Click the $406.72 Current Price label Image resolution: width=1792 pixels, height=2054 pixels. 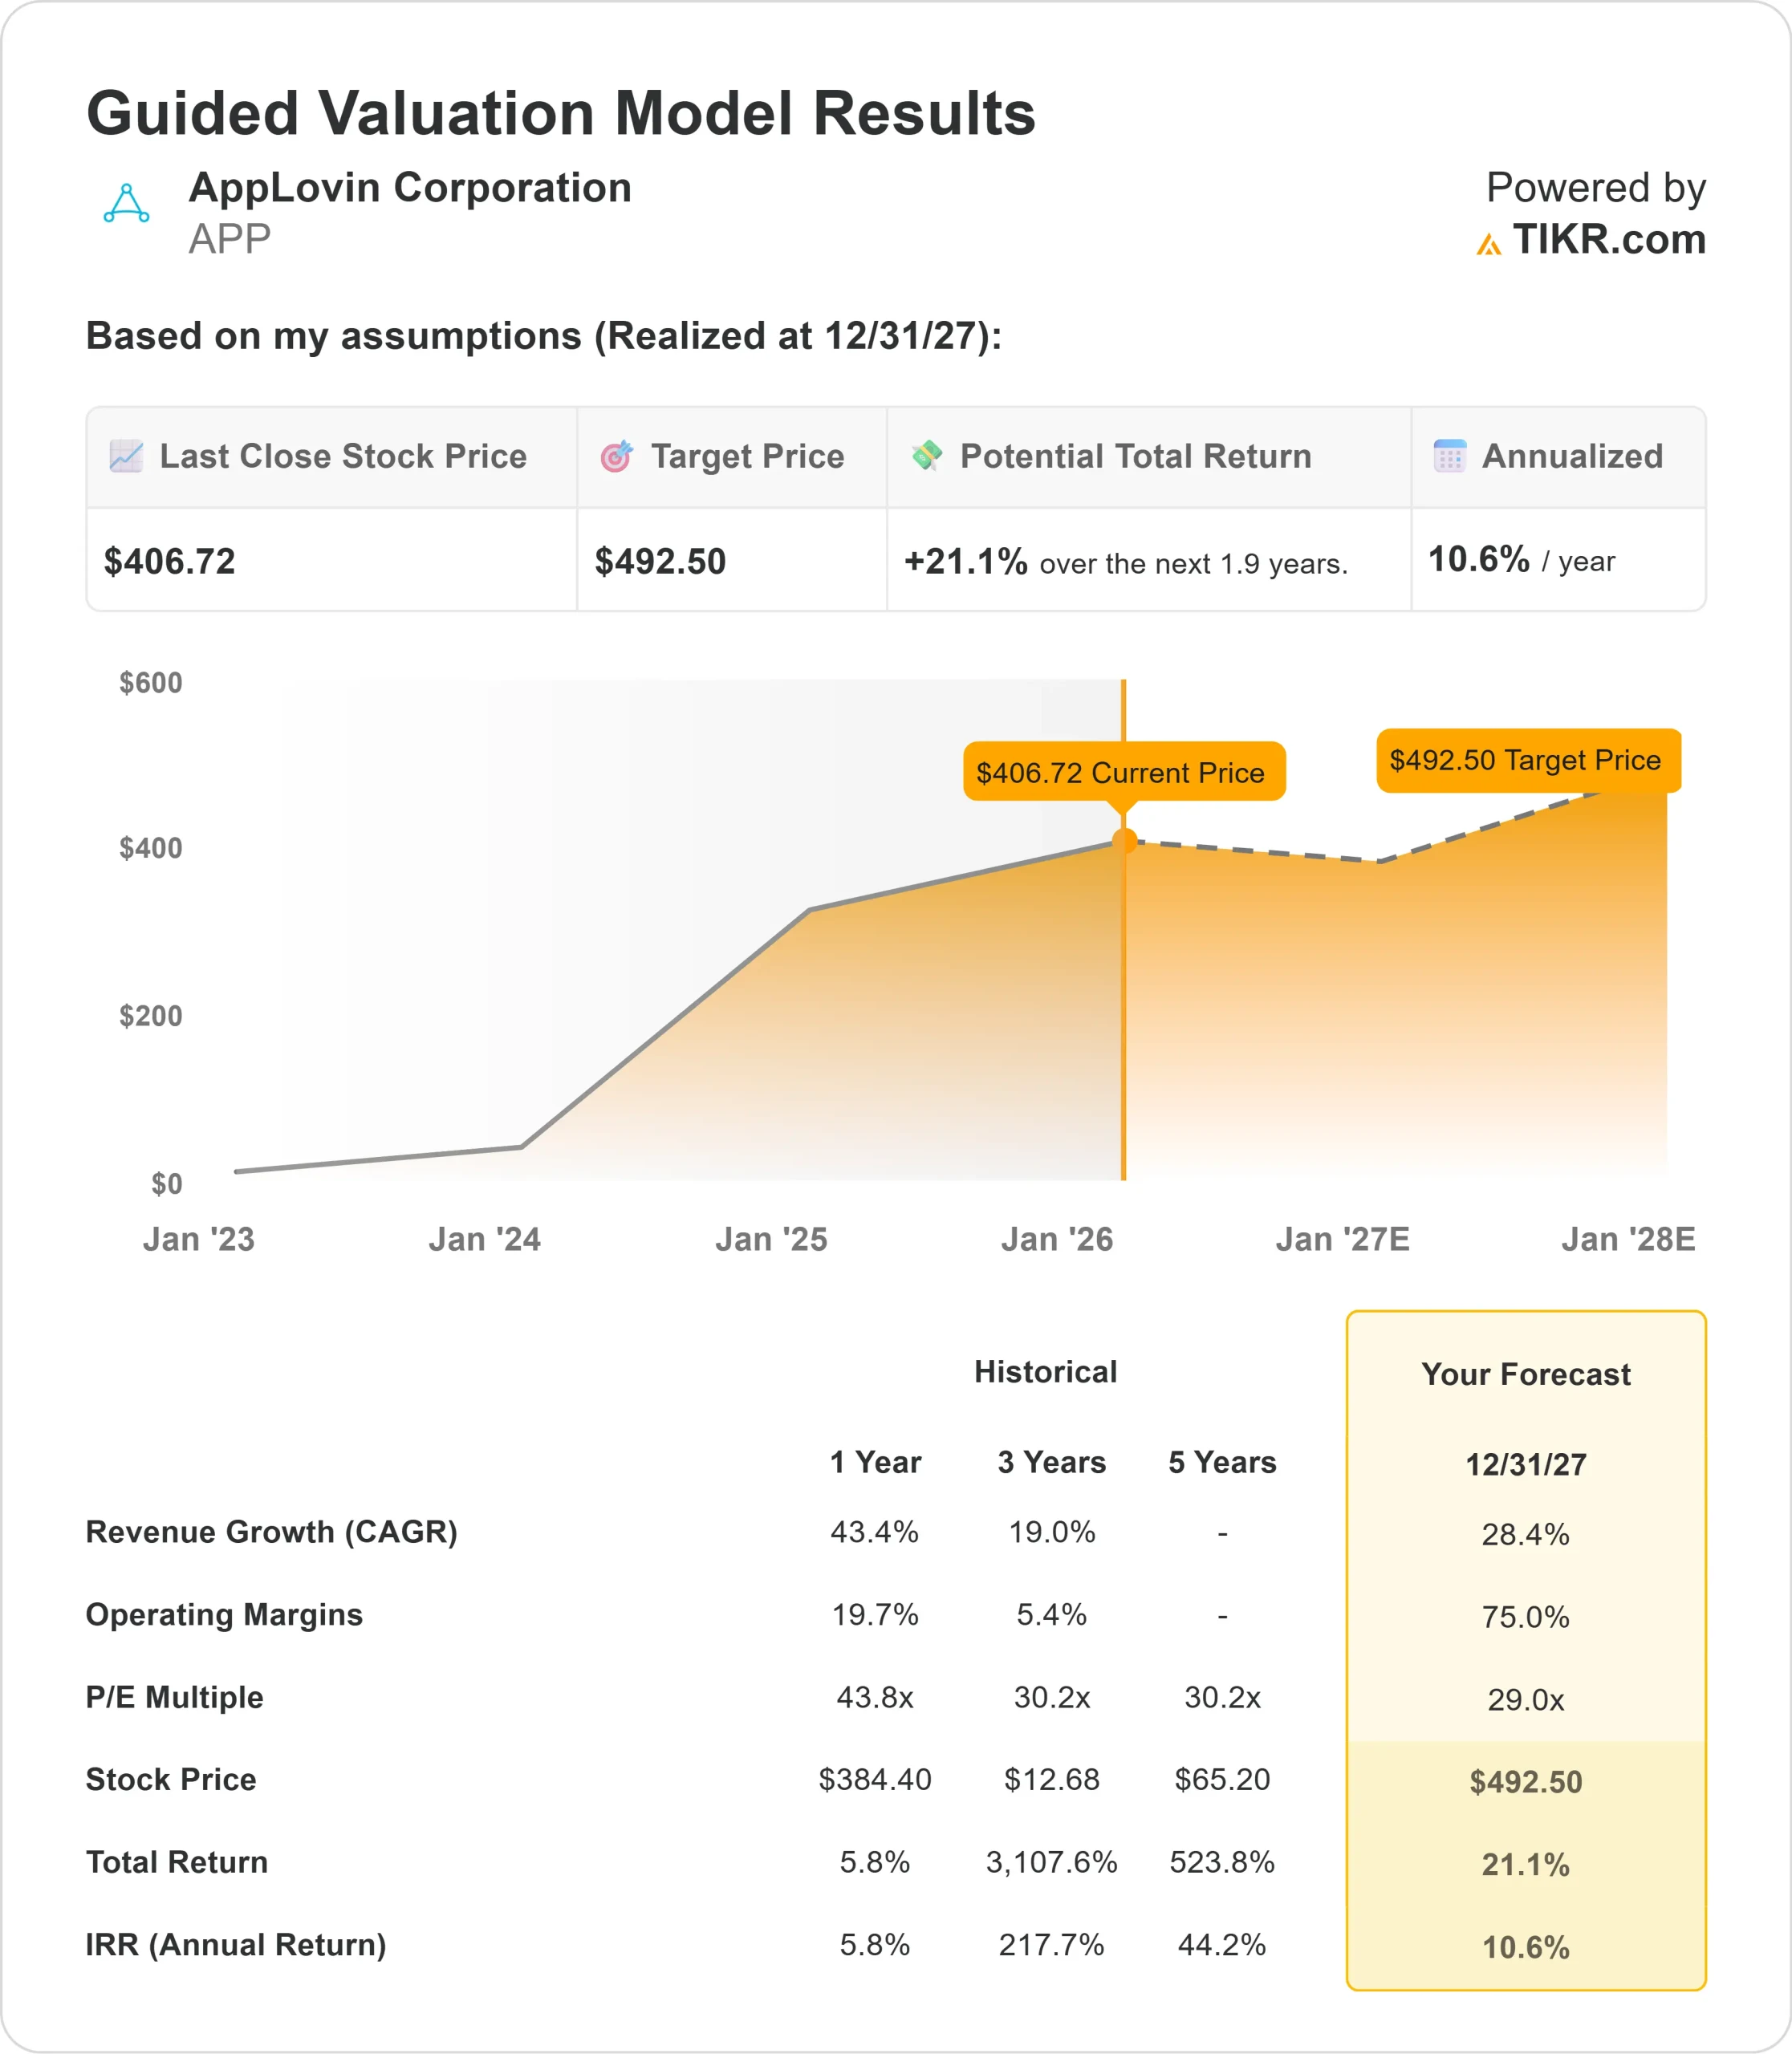[1123, 772]
